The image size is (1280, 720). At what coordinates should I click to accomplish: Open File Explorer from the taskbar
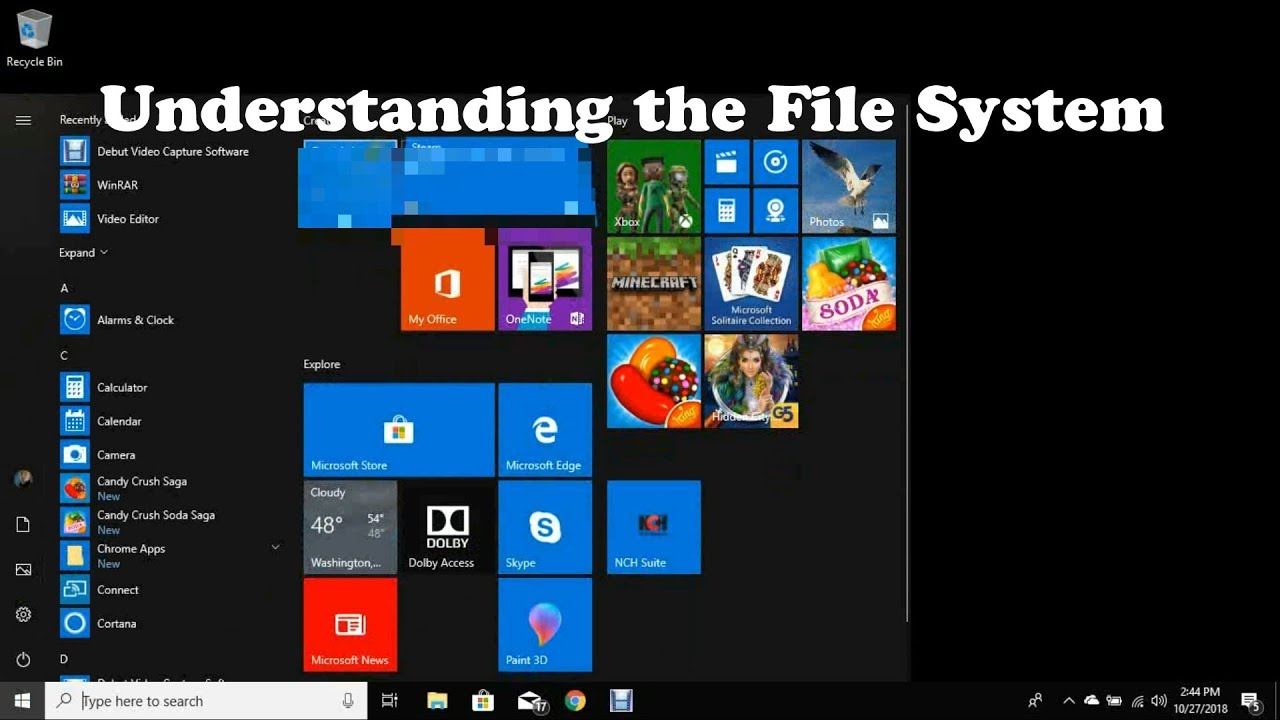click(437, 701)
